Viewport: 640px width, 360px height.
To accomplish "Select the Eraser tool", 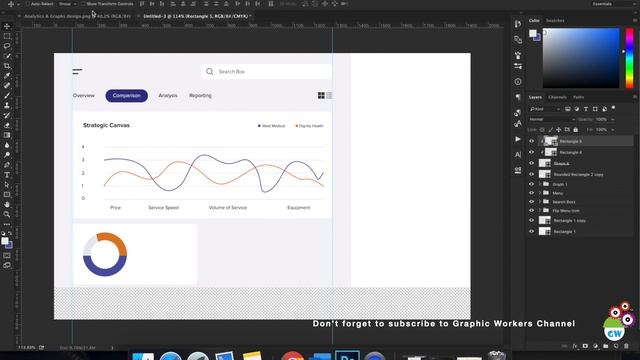I will (7, 125).
